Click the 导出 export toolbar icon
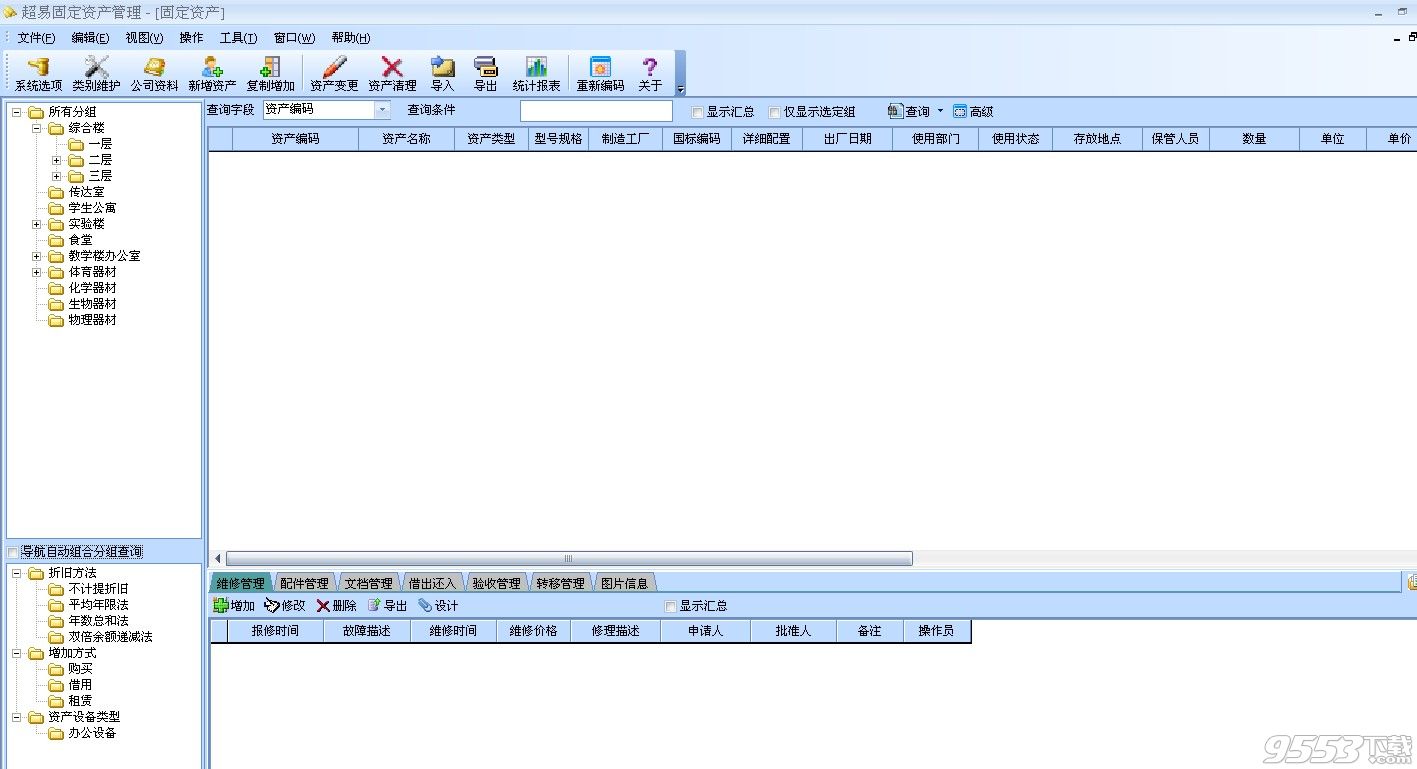Image resolution: width=1417 pixels, height=769 pixels. pyautogui.click(x=485, y=74)
